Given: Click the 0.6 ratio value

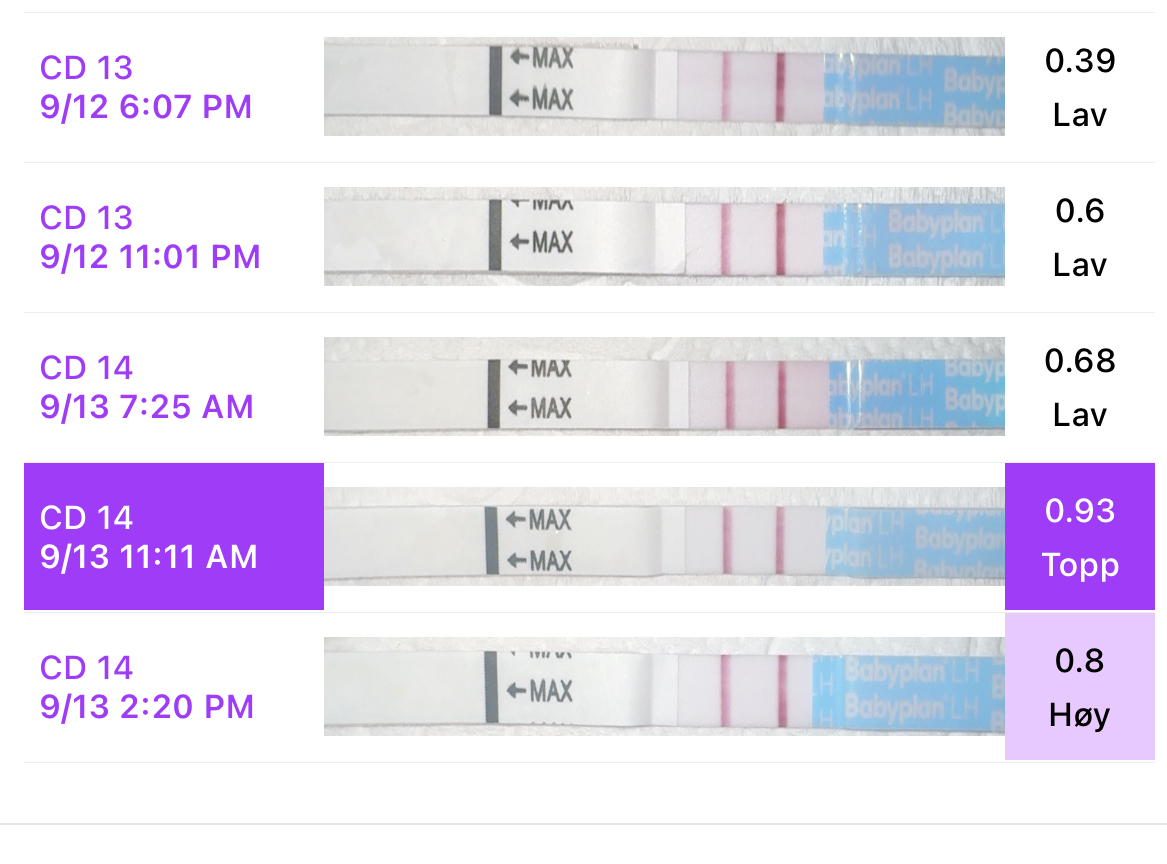Looking at the screenshot, I should point(1080,211).
